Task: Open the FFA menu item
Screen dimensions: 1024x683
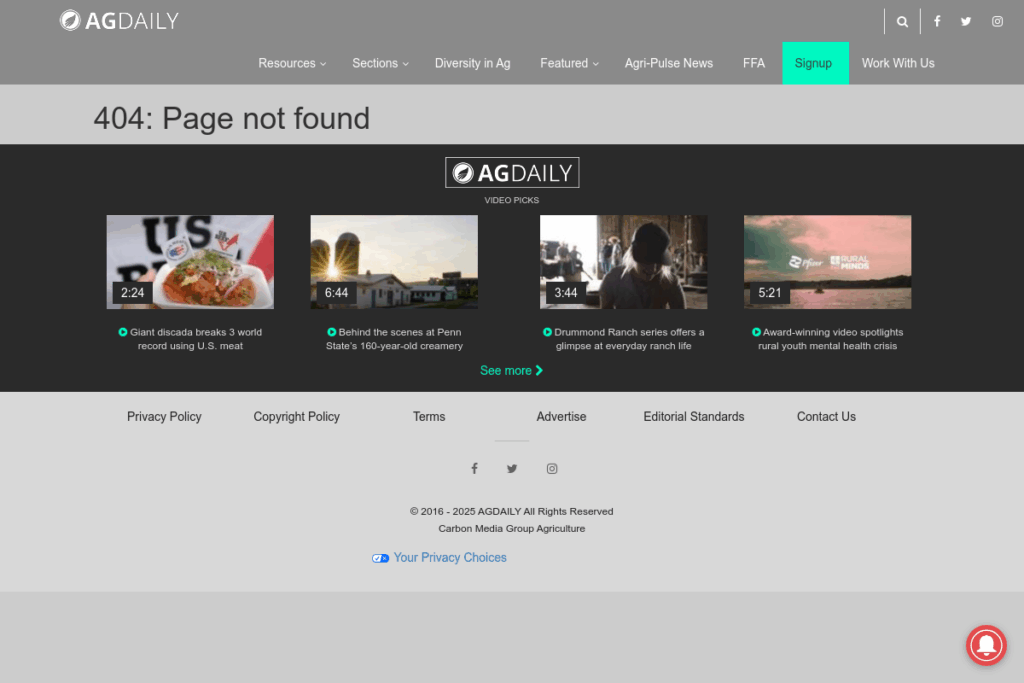Action: 754,63
